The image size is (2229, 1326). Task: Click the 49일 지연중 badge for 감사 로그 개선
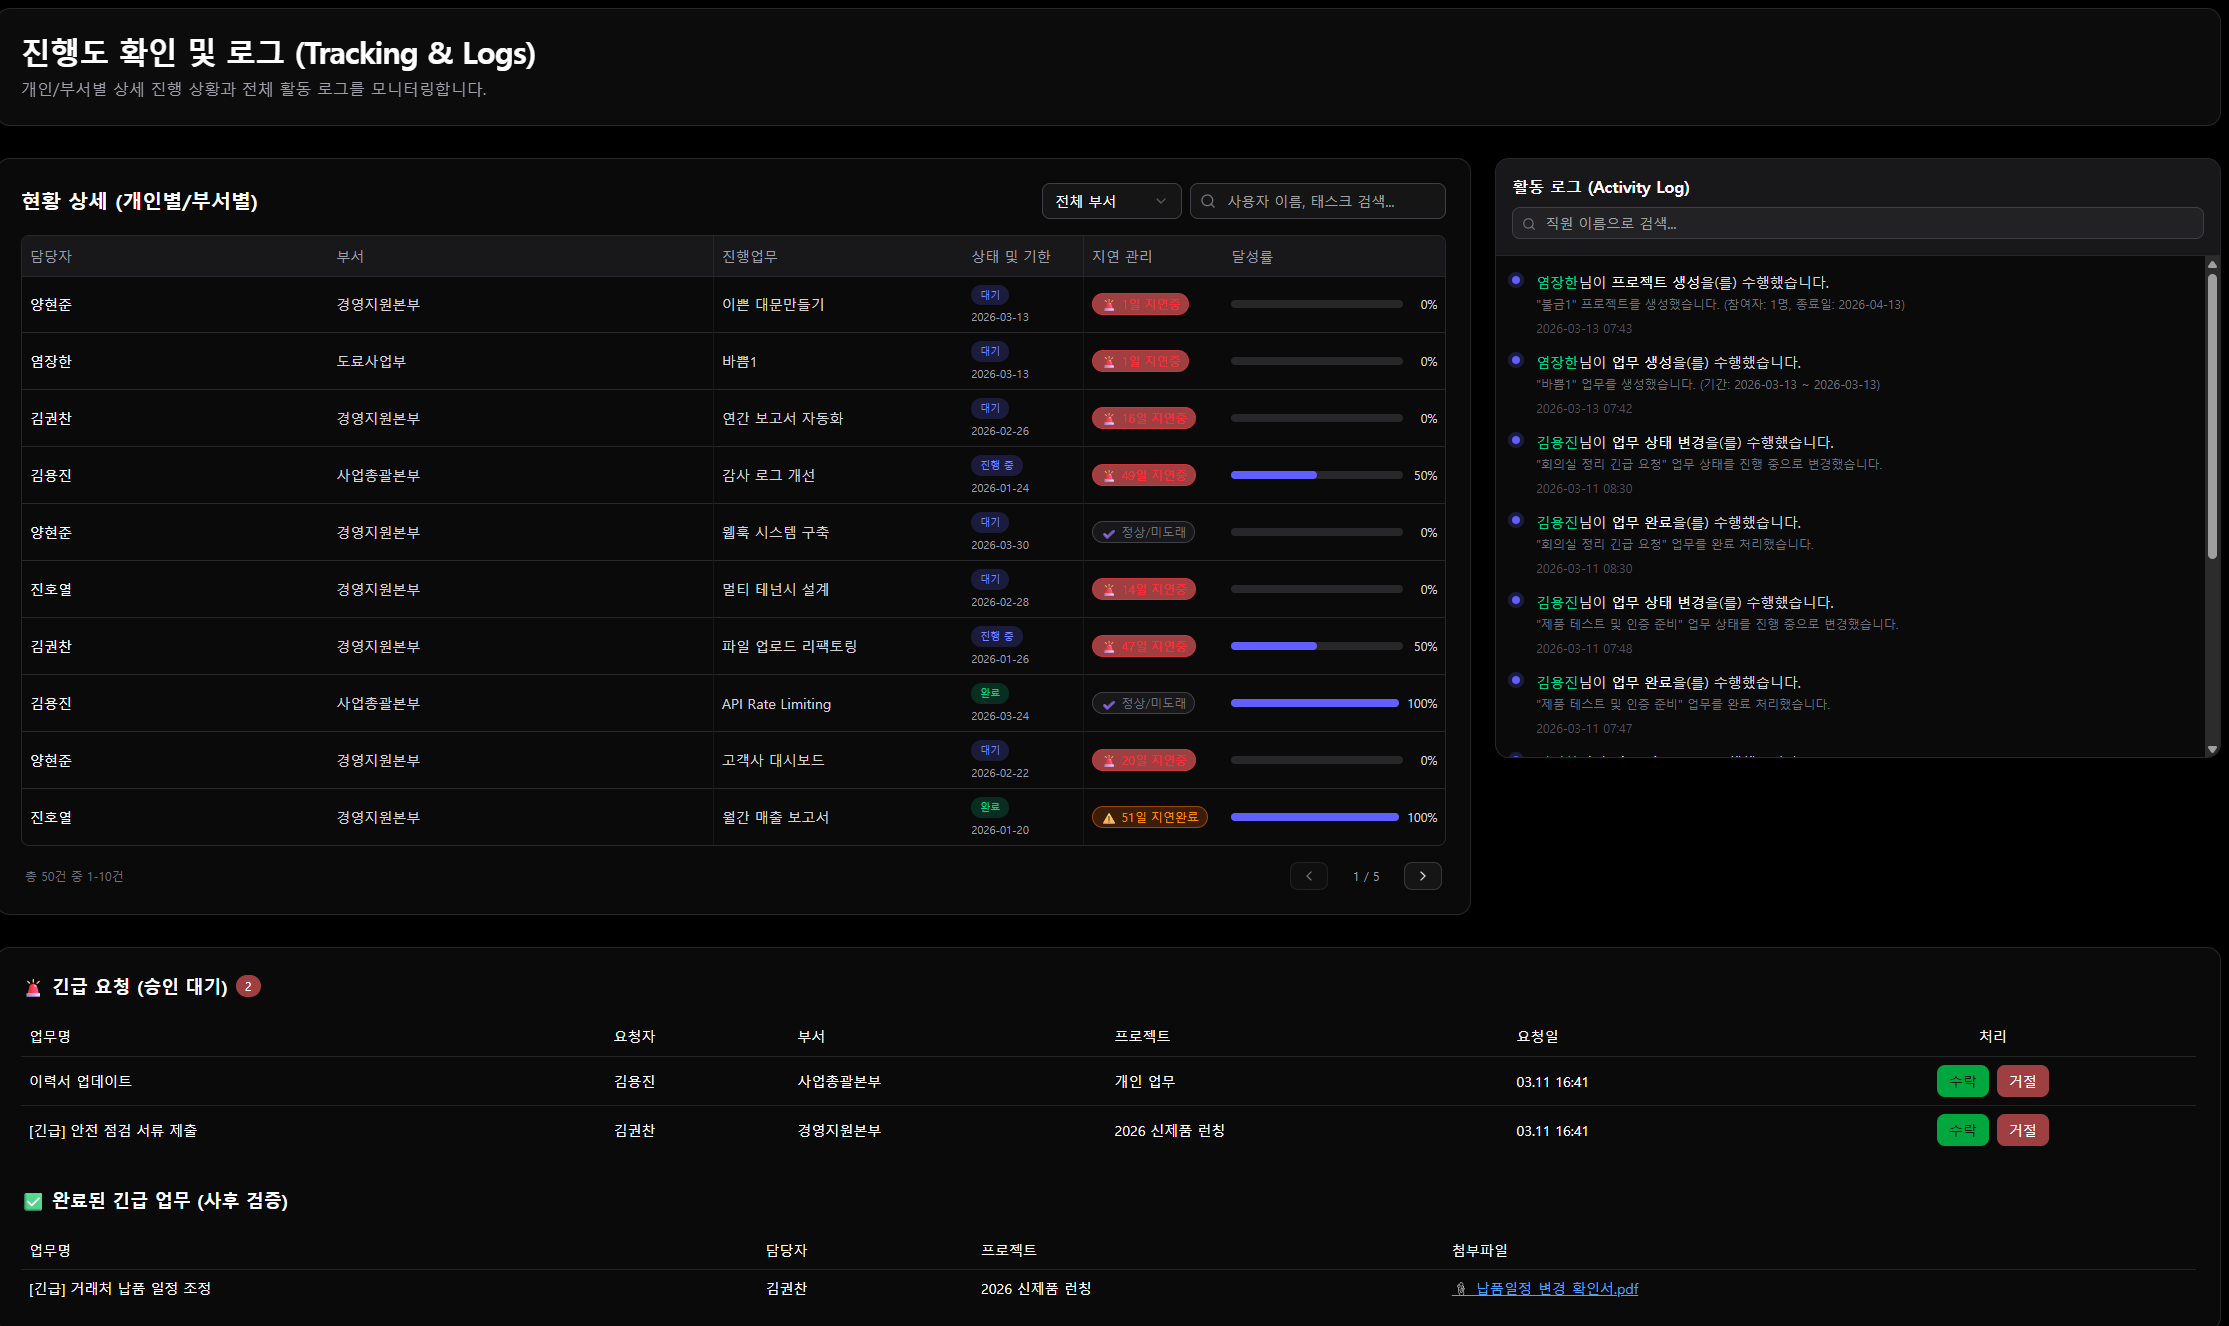coord(1143,475)
